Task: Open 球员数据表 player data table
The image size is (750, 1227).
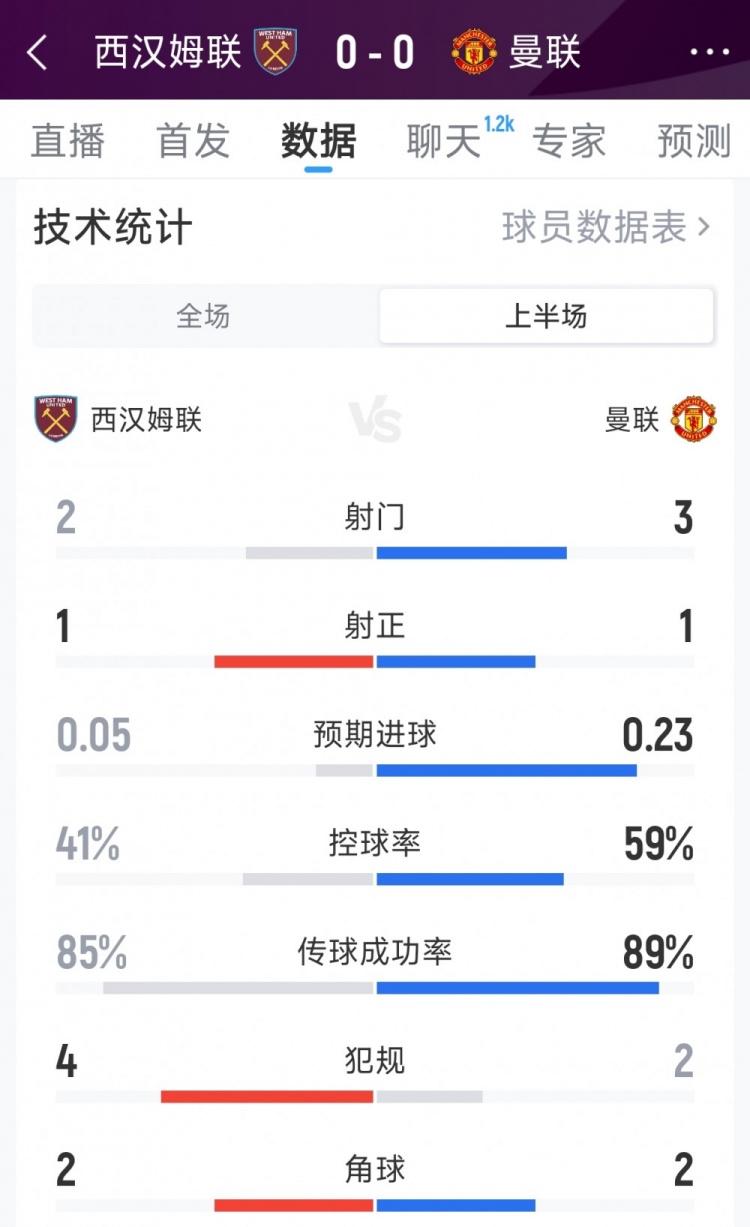Action: [x=605, y=228]
